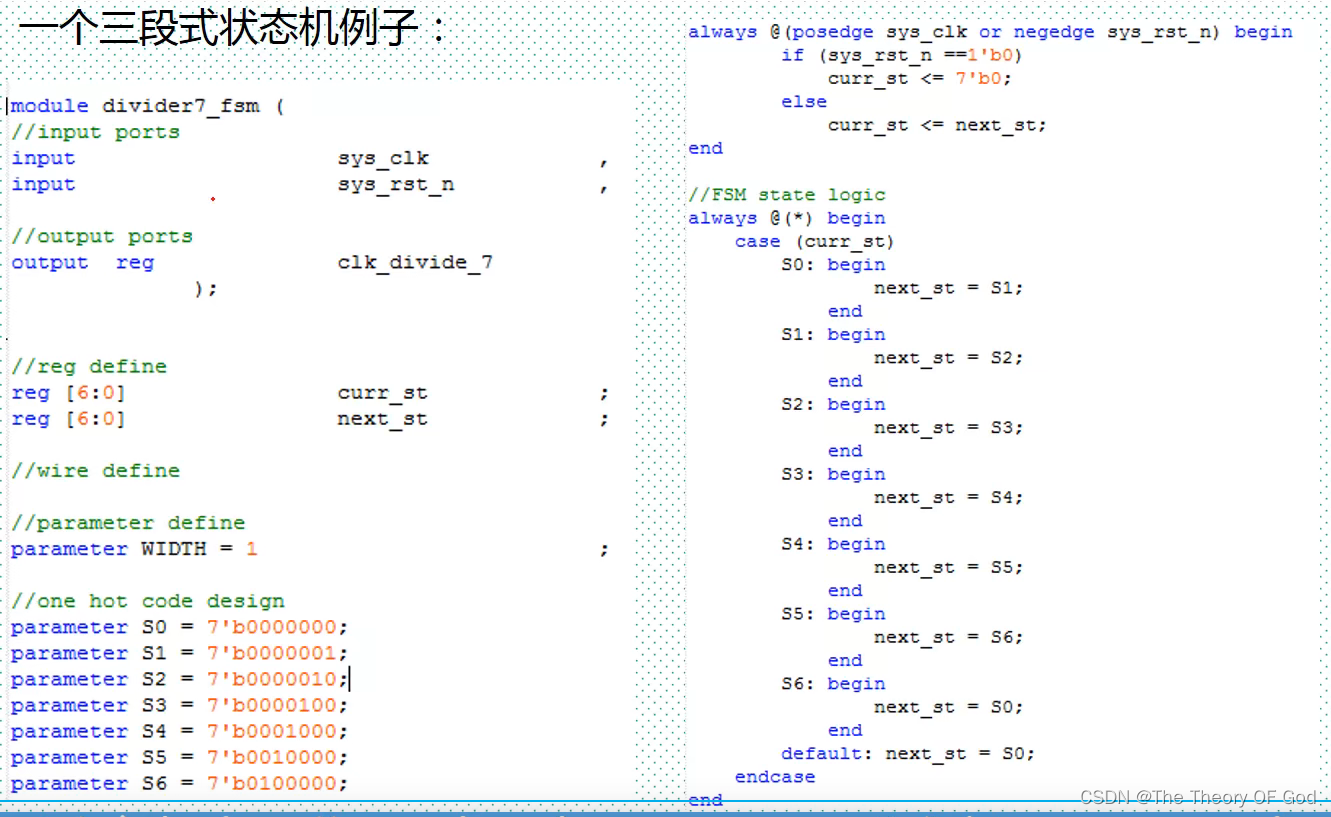This screenshot has width=1331, height=817.
Task: Click the curr_st <= 7'b0 assignment
Action: click(920, 78)
